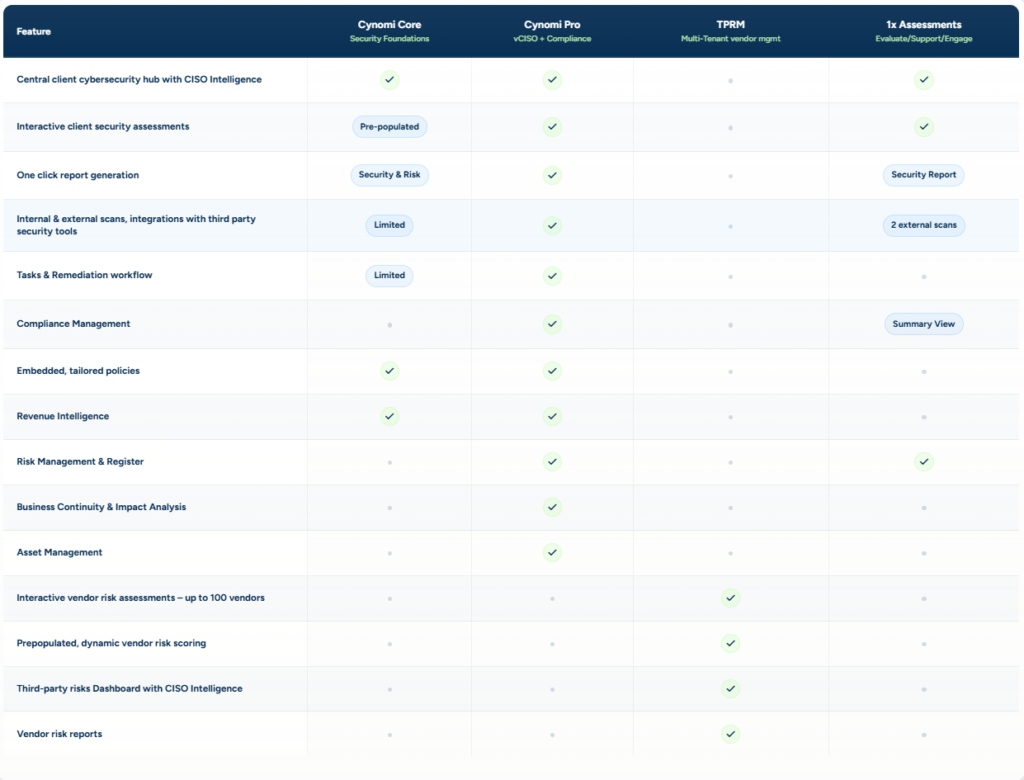
Task: Click the Pre-populated badge under Cynomi Core
Action: tap(389, 127)
